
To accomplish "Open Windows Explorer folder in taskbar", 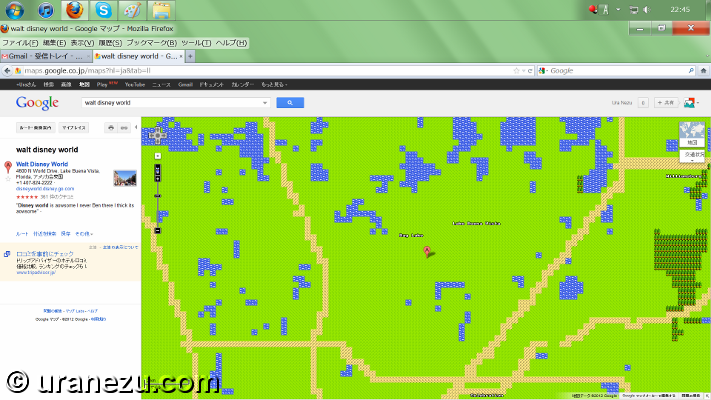I will (161, 10).
